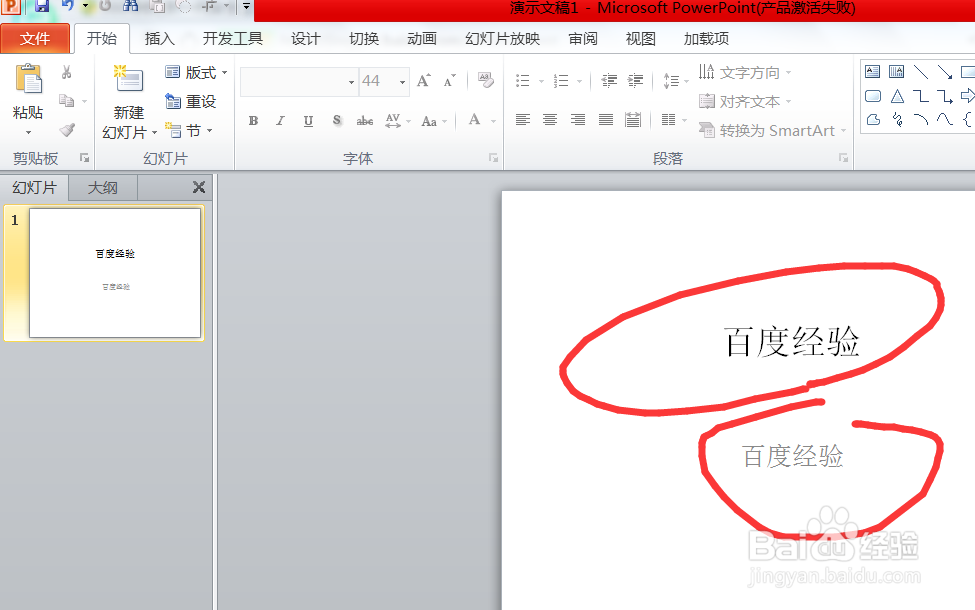Switch to the Design (设计) tab
This screenshot has height=610, width=975.
[305, 39]
